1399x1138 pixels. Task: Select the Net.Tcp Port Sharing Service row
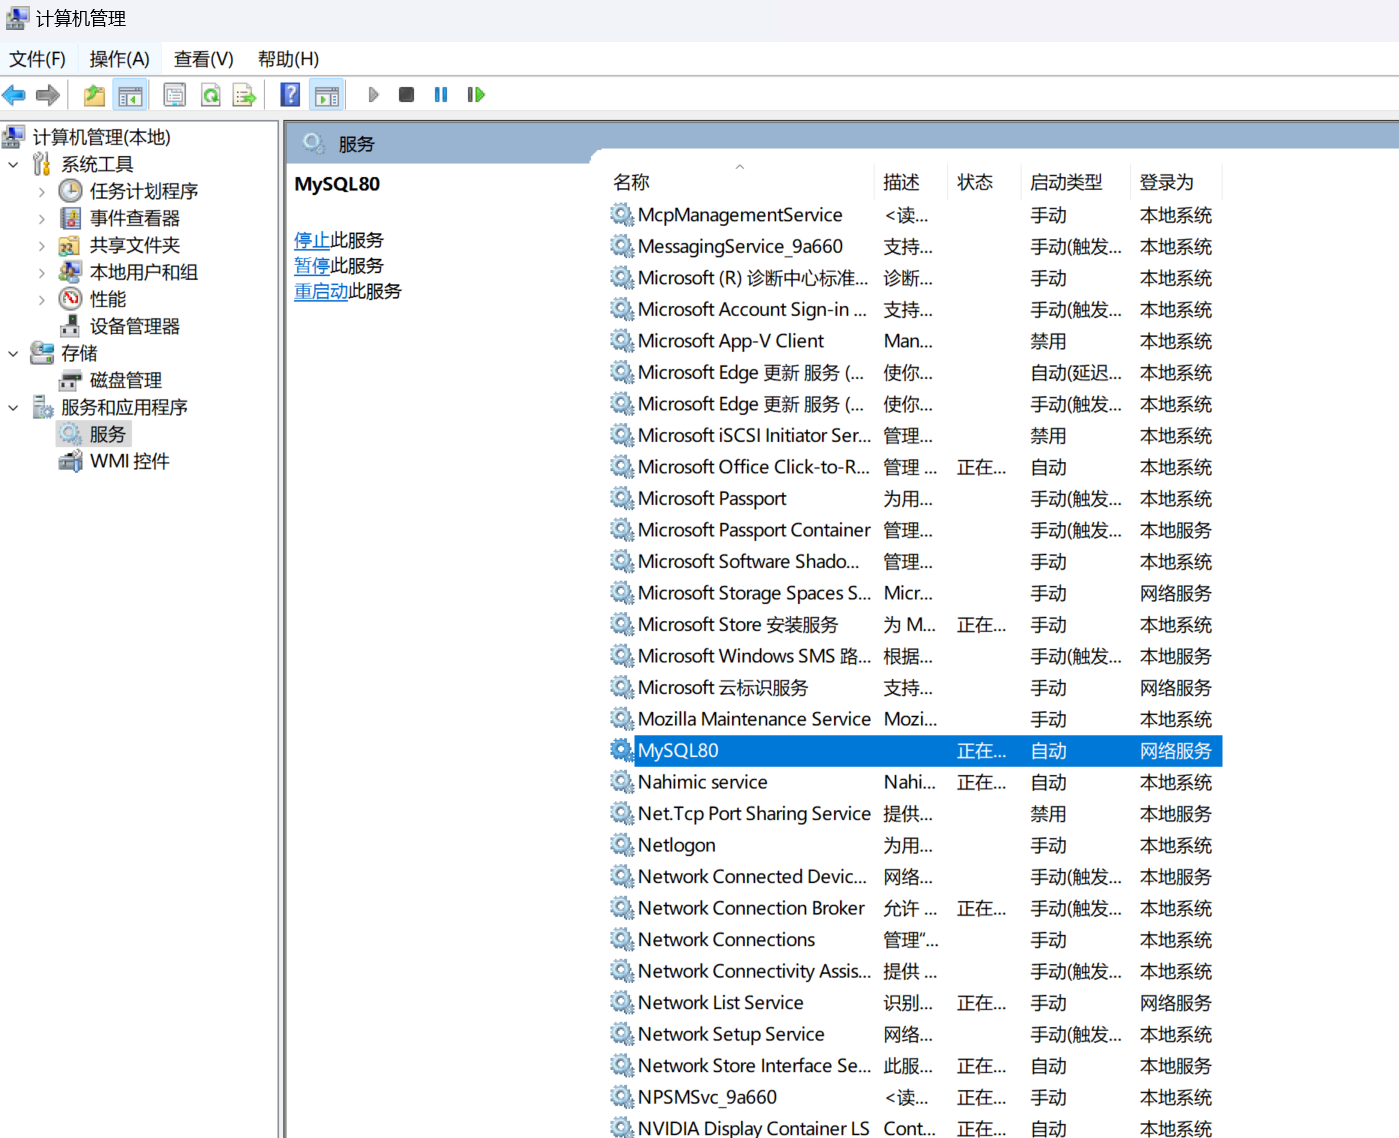(915, 814)
